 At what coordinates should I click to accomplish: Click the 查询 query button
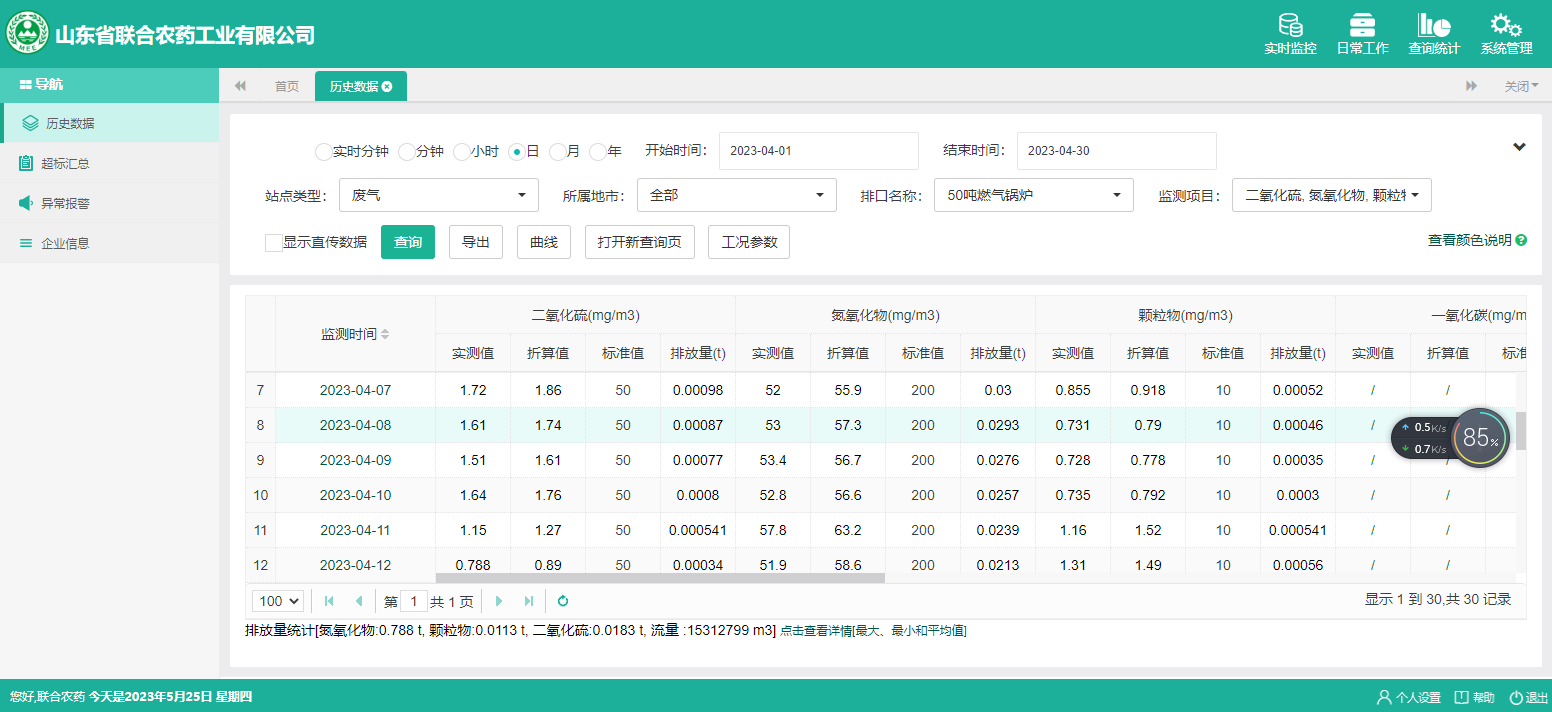pos(408,242)
